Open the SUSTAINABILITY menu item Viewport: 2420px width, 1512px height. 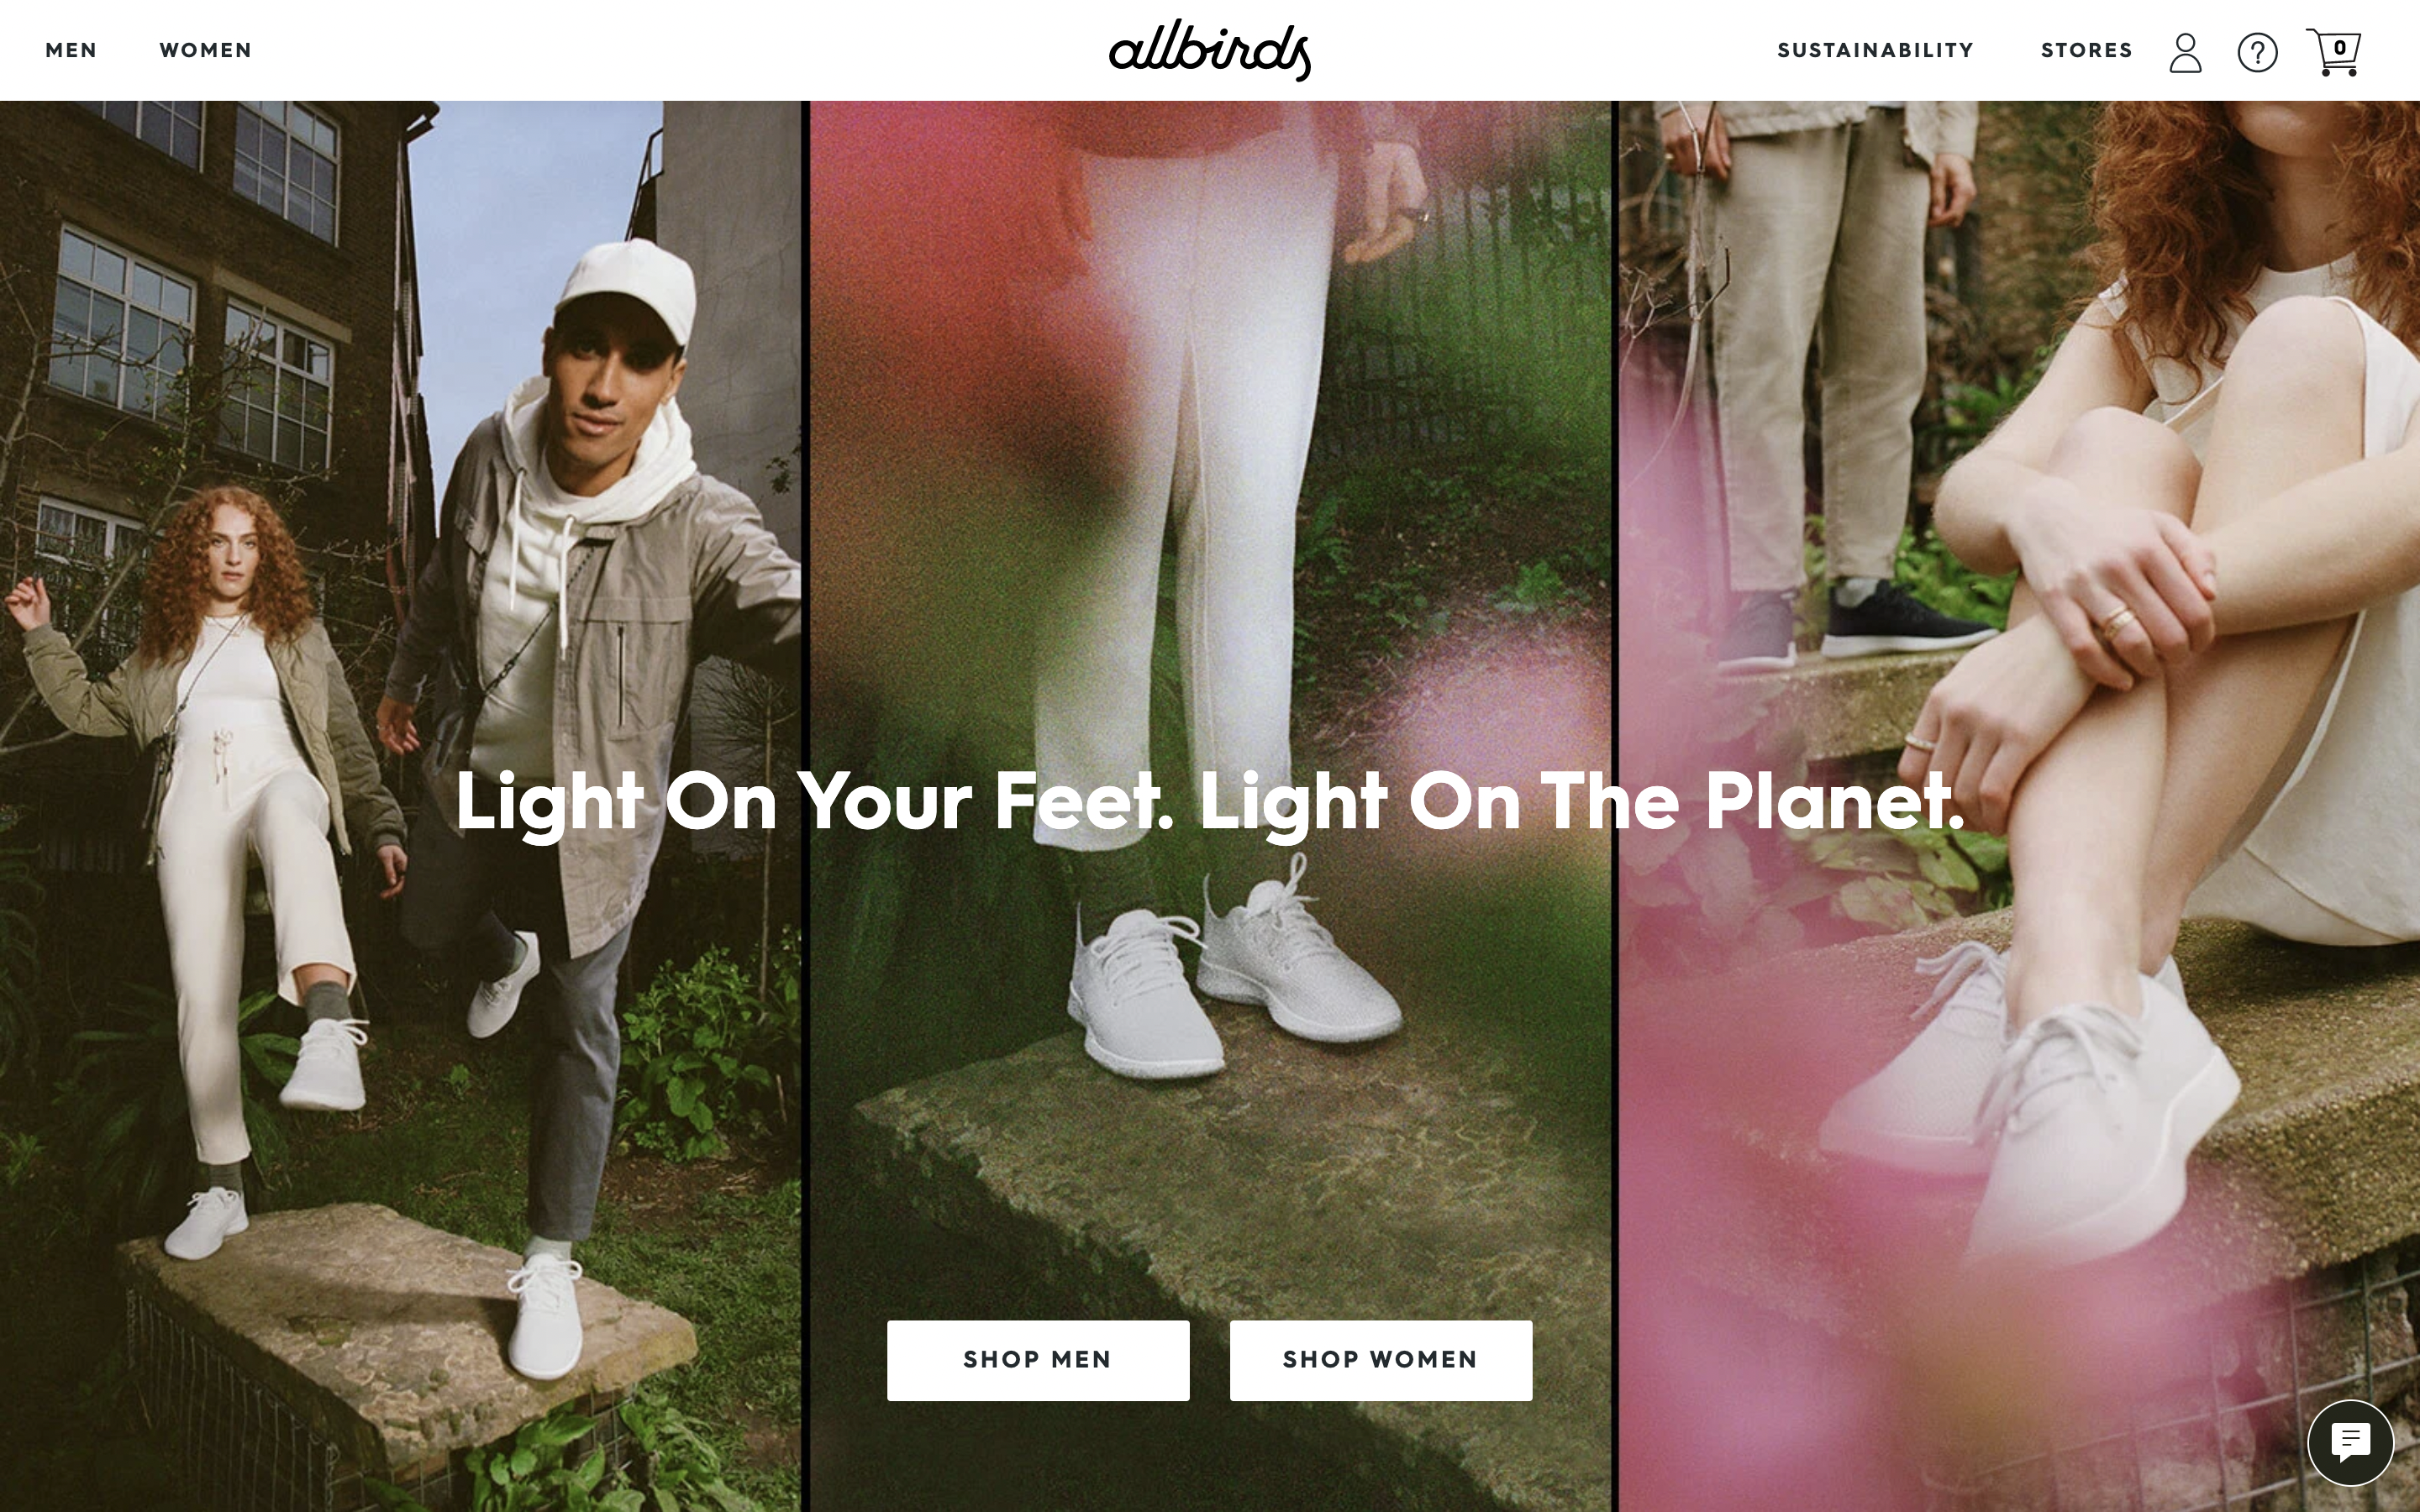1875,50
